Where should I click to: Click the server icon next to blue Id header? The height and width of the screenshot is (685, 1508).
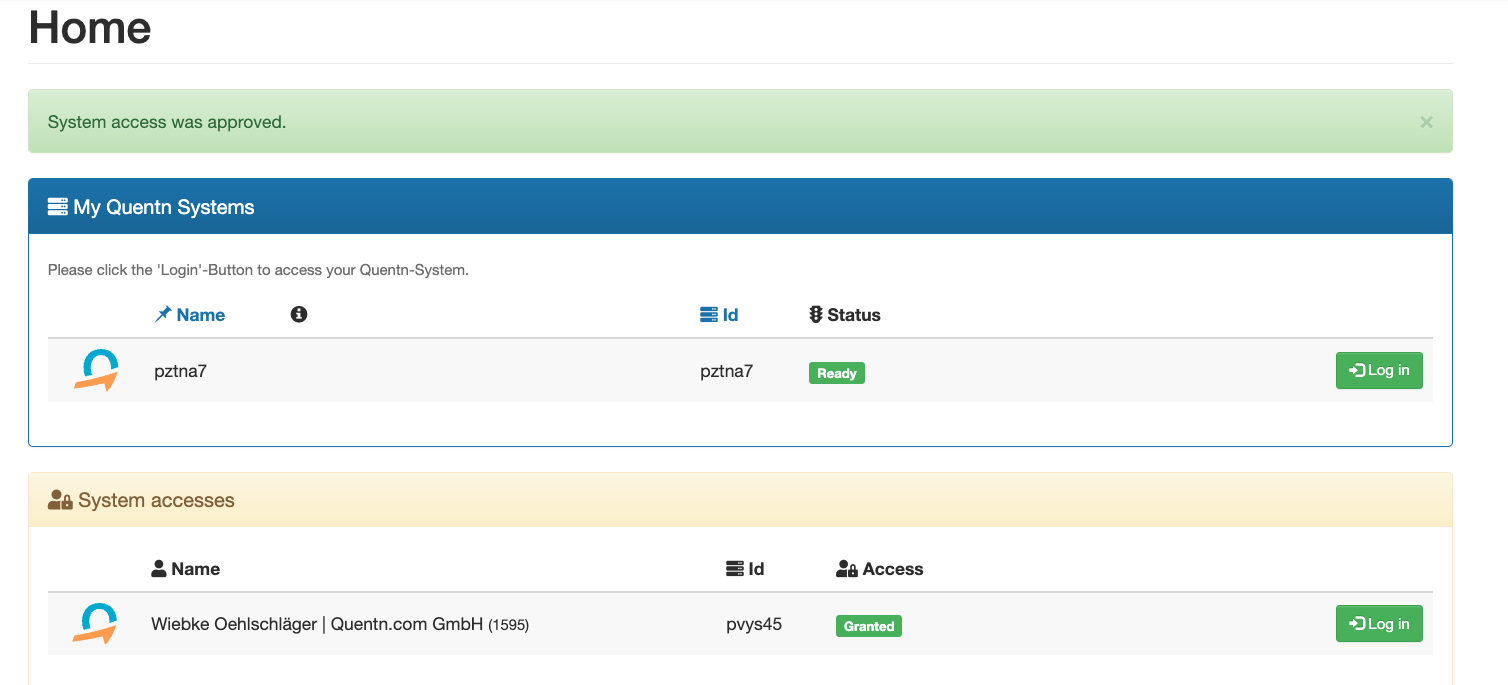coord(709,315)
